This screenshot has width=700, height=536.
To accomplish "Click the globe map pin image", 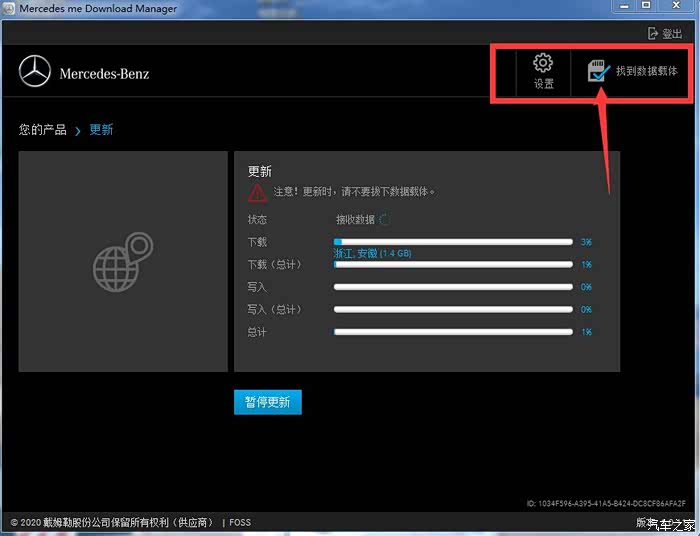I will point(122,262).
